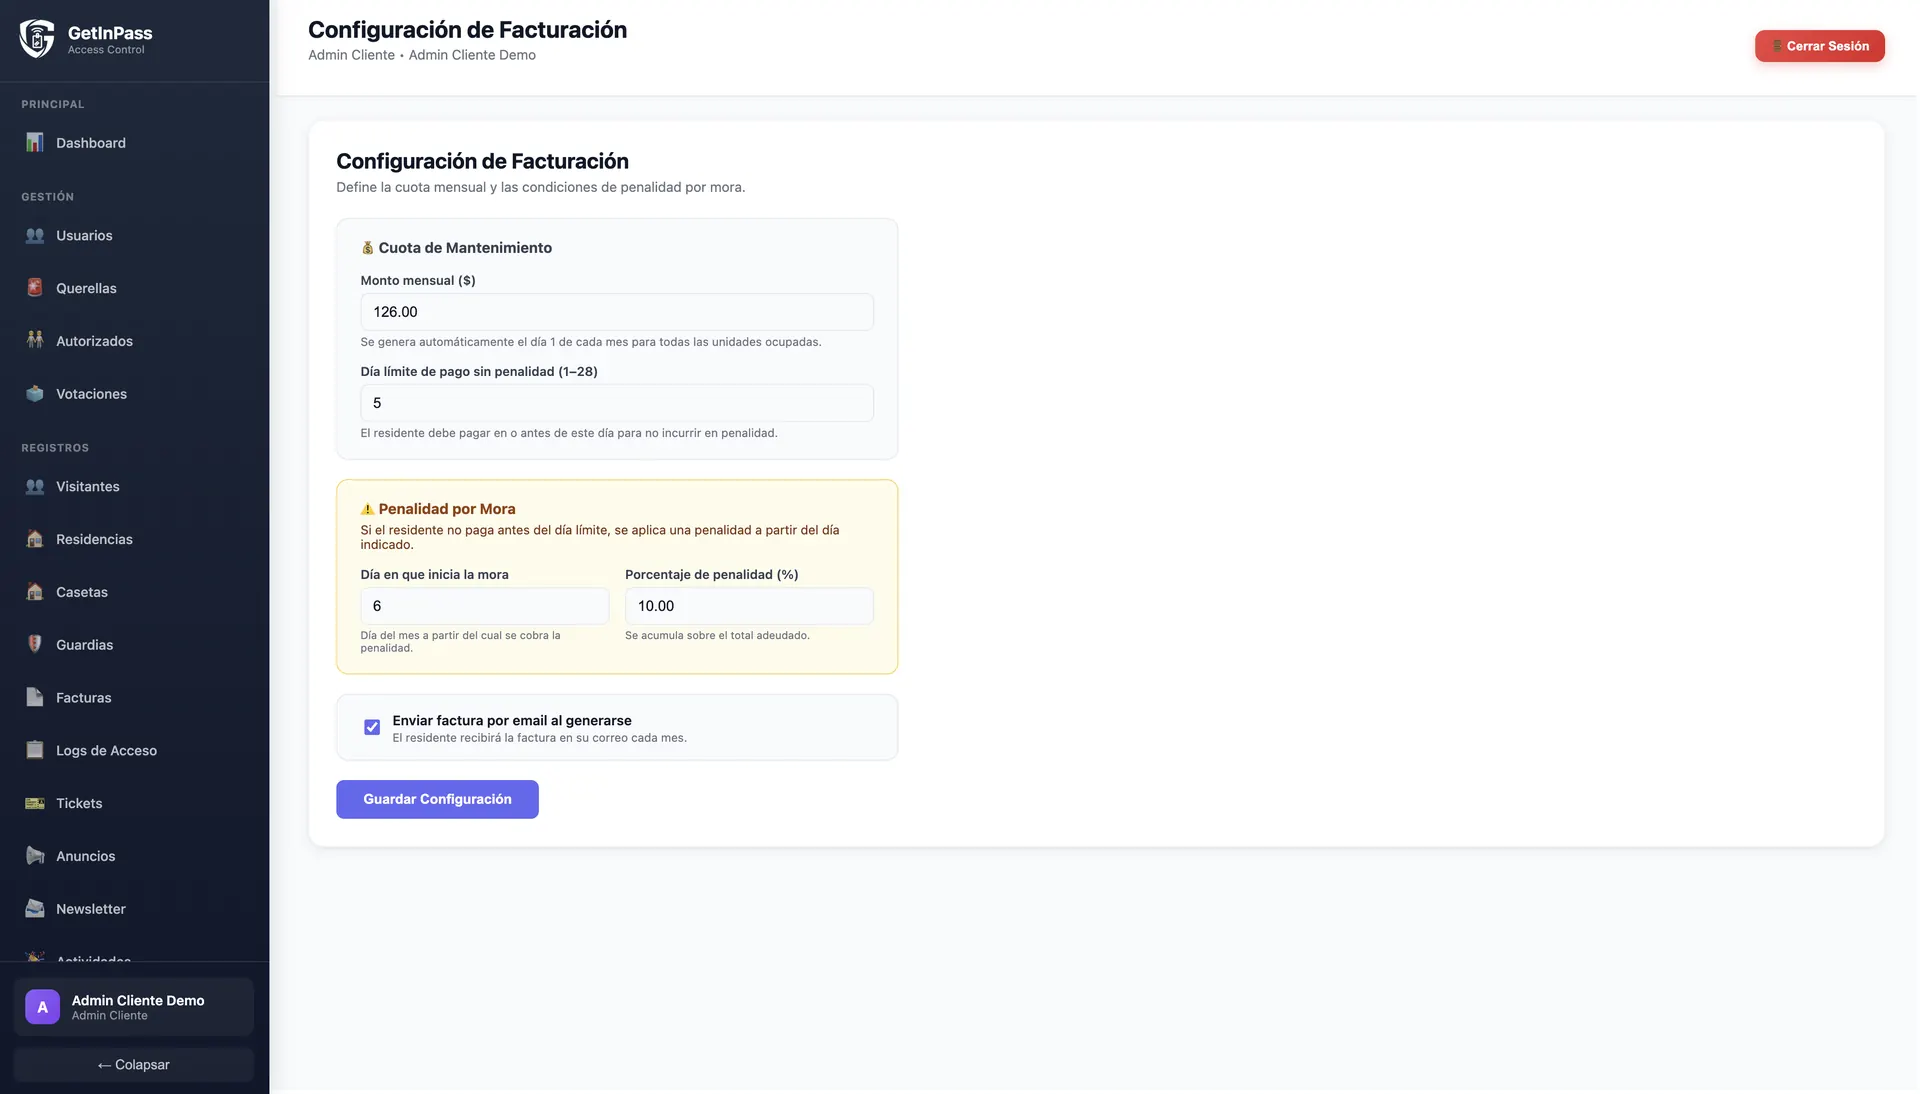Open Admin Cliente Demo profile card

(x=134, y=1007)
